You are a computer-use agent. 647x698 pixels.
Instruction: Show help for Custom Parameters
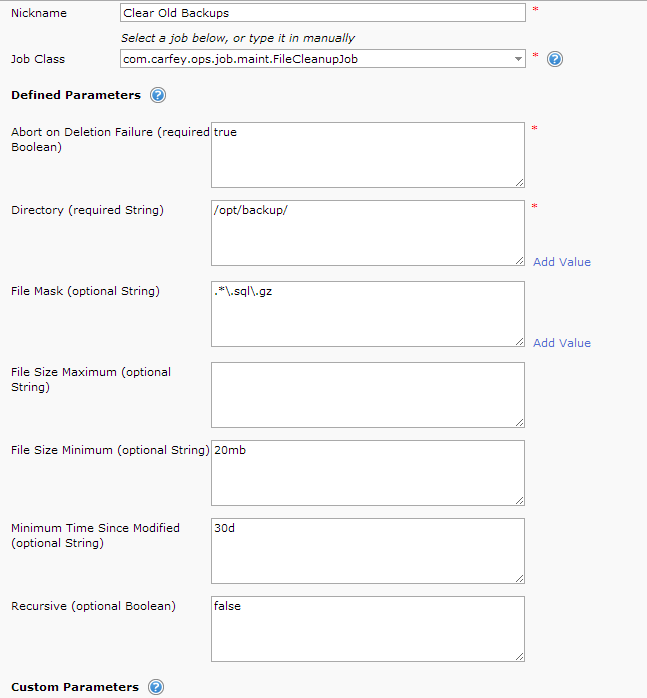155,687
